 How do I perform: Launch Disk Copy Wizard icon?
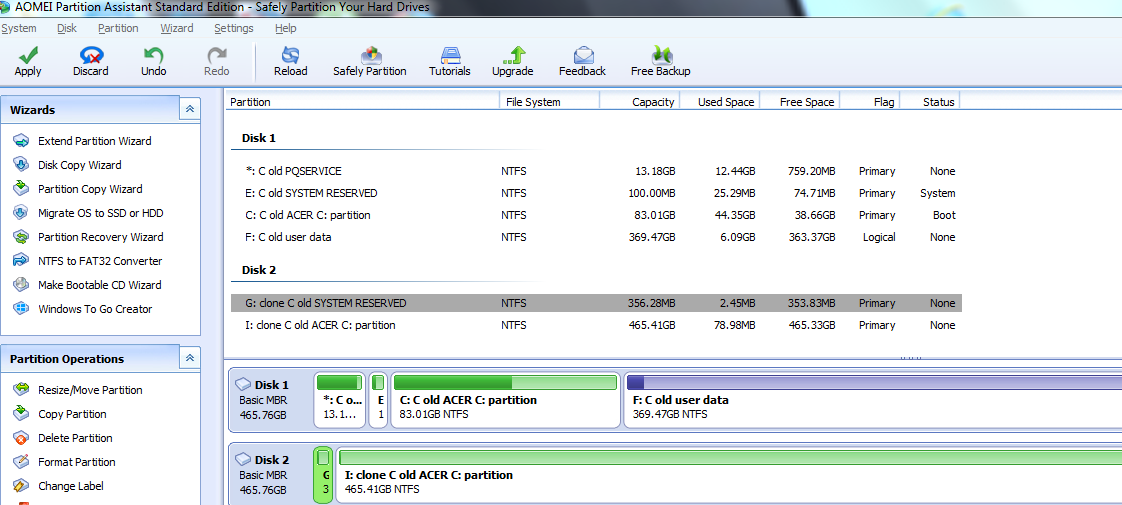pyautogui.click(x=22, y=165)
